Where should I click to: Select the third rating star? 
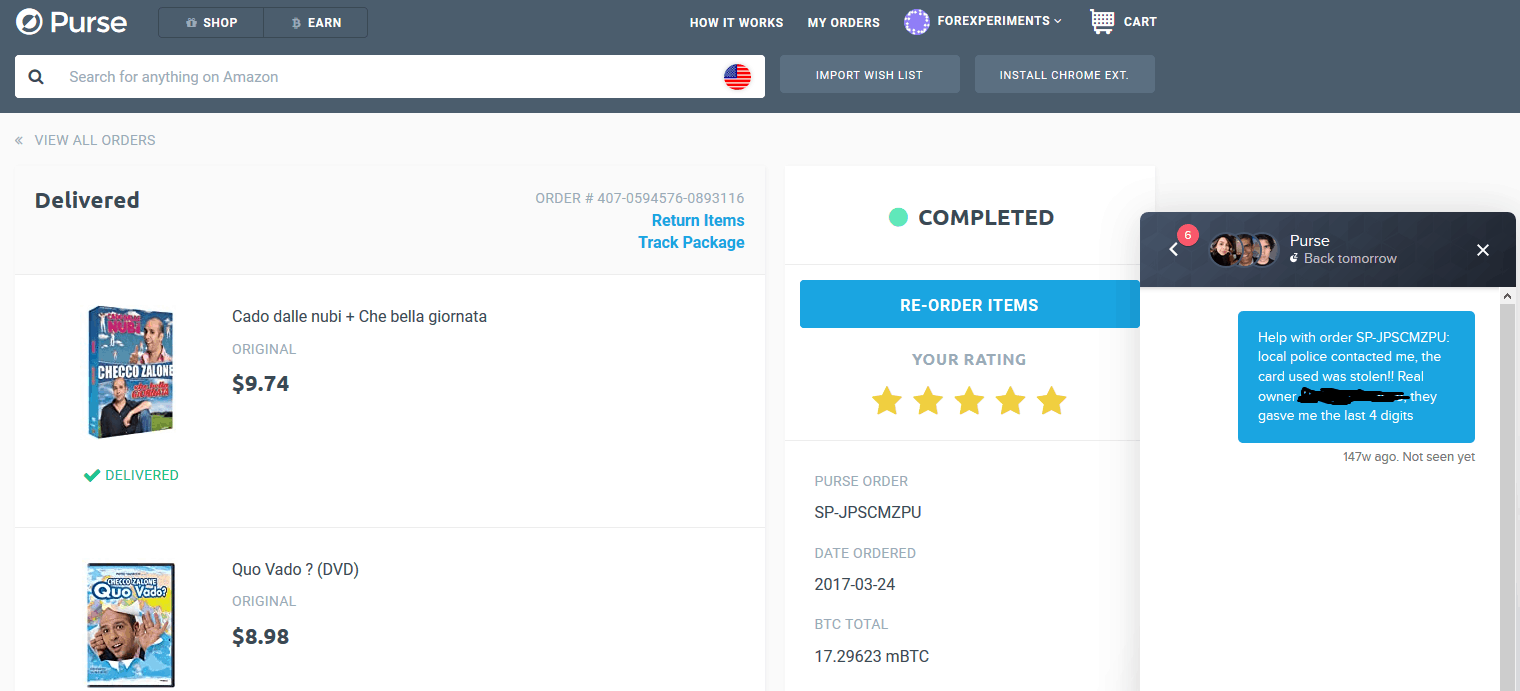tap(969, 401)
